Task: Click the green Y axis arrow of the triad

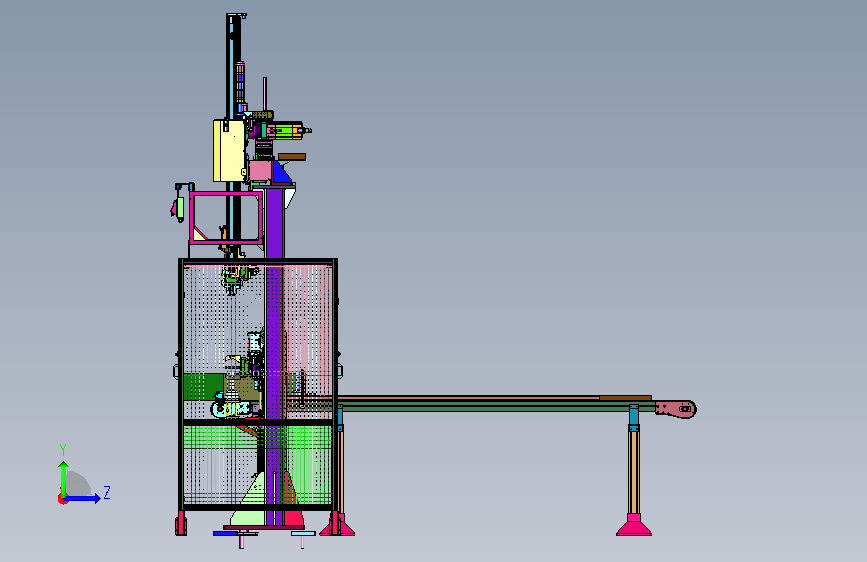Action: pos(64,478)
